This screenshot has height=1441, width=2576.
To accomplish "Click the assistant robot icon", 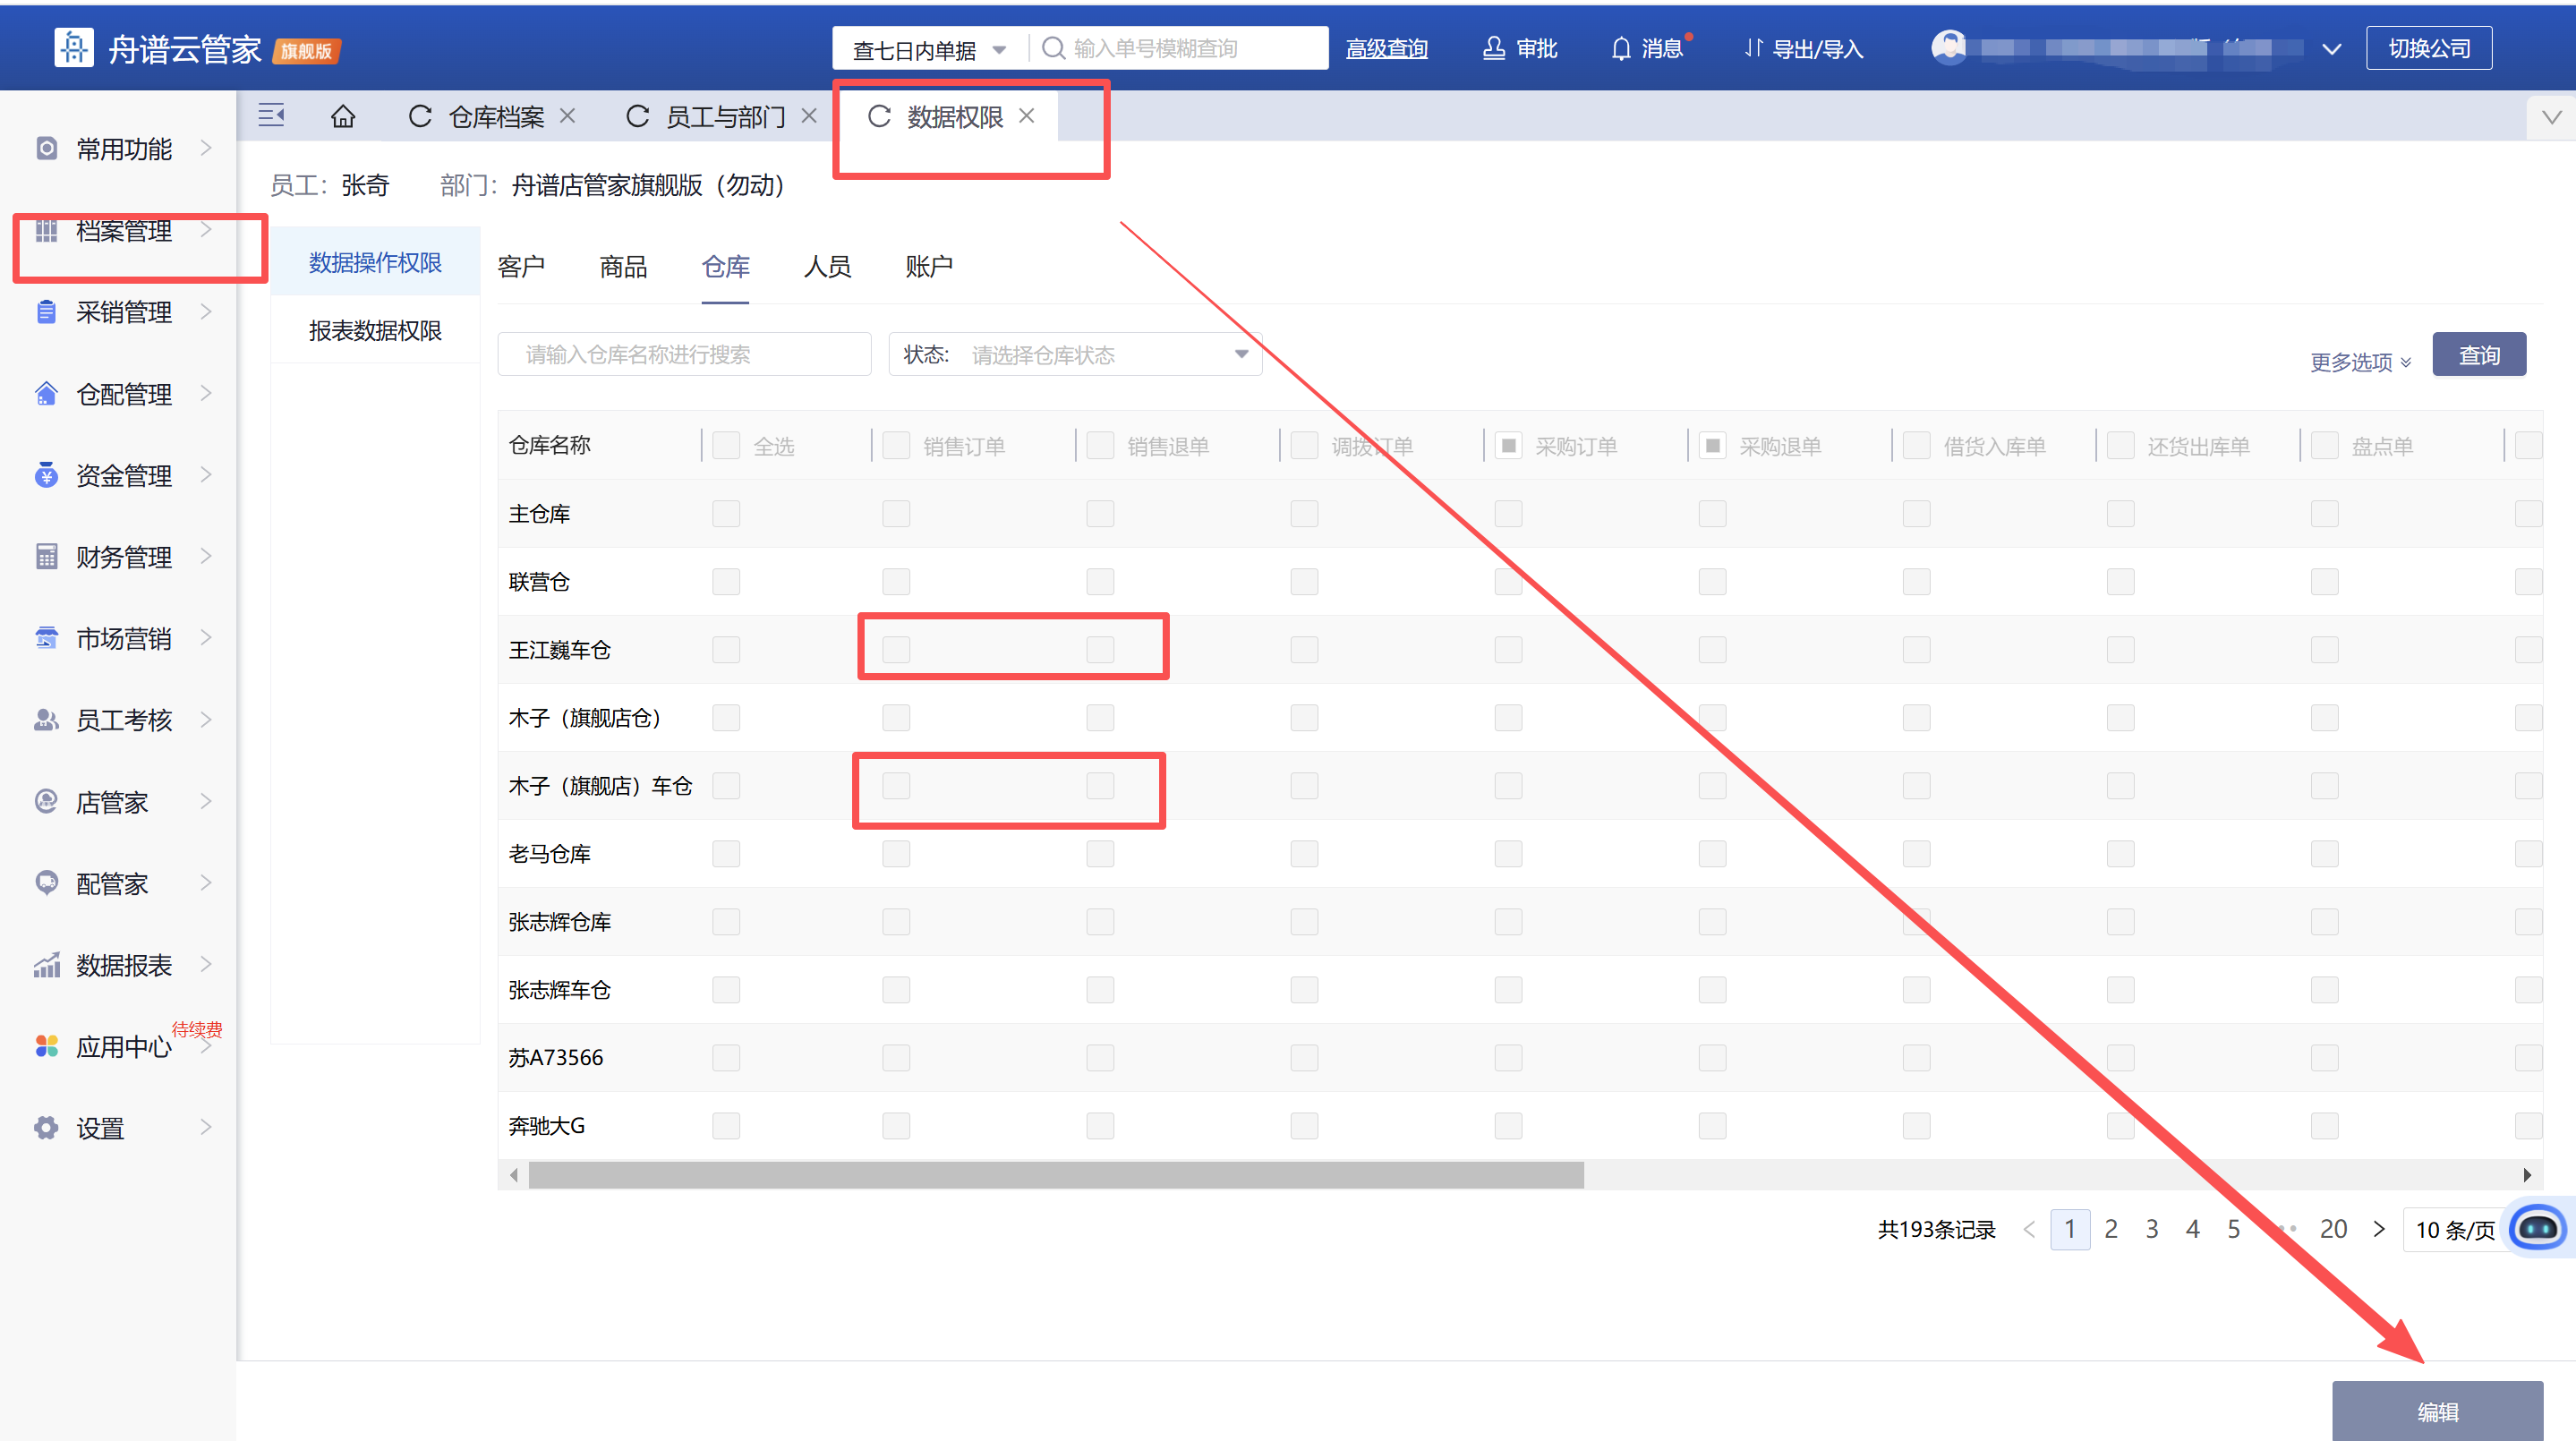I will point(2538,1227).
